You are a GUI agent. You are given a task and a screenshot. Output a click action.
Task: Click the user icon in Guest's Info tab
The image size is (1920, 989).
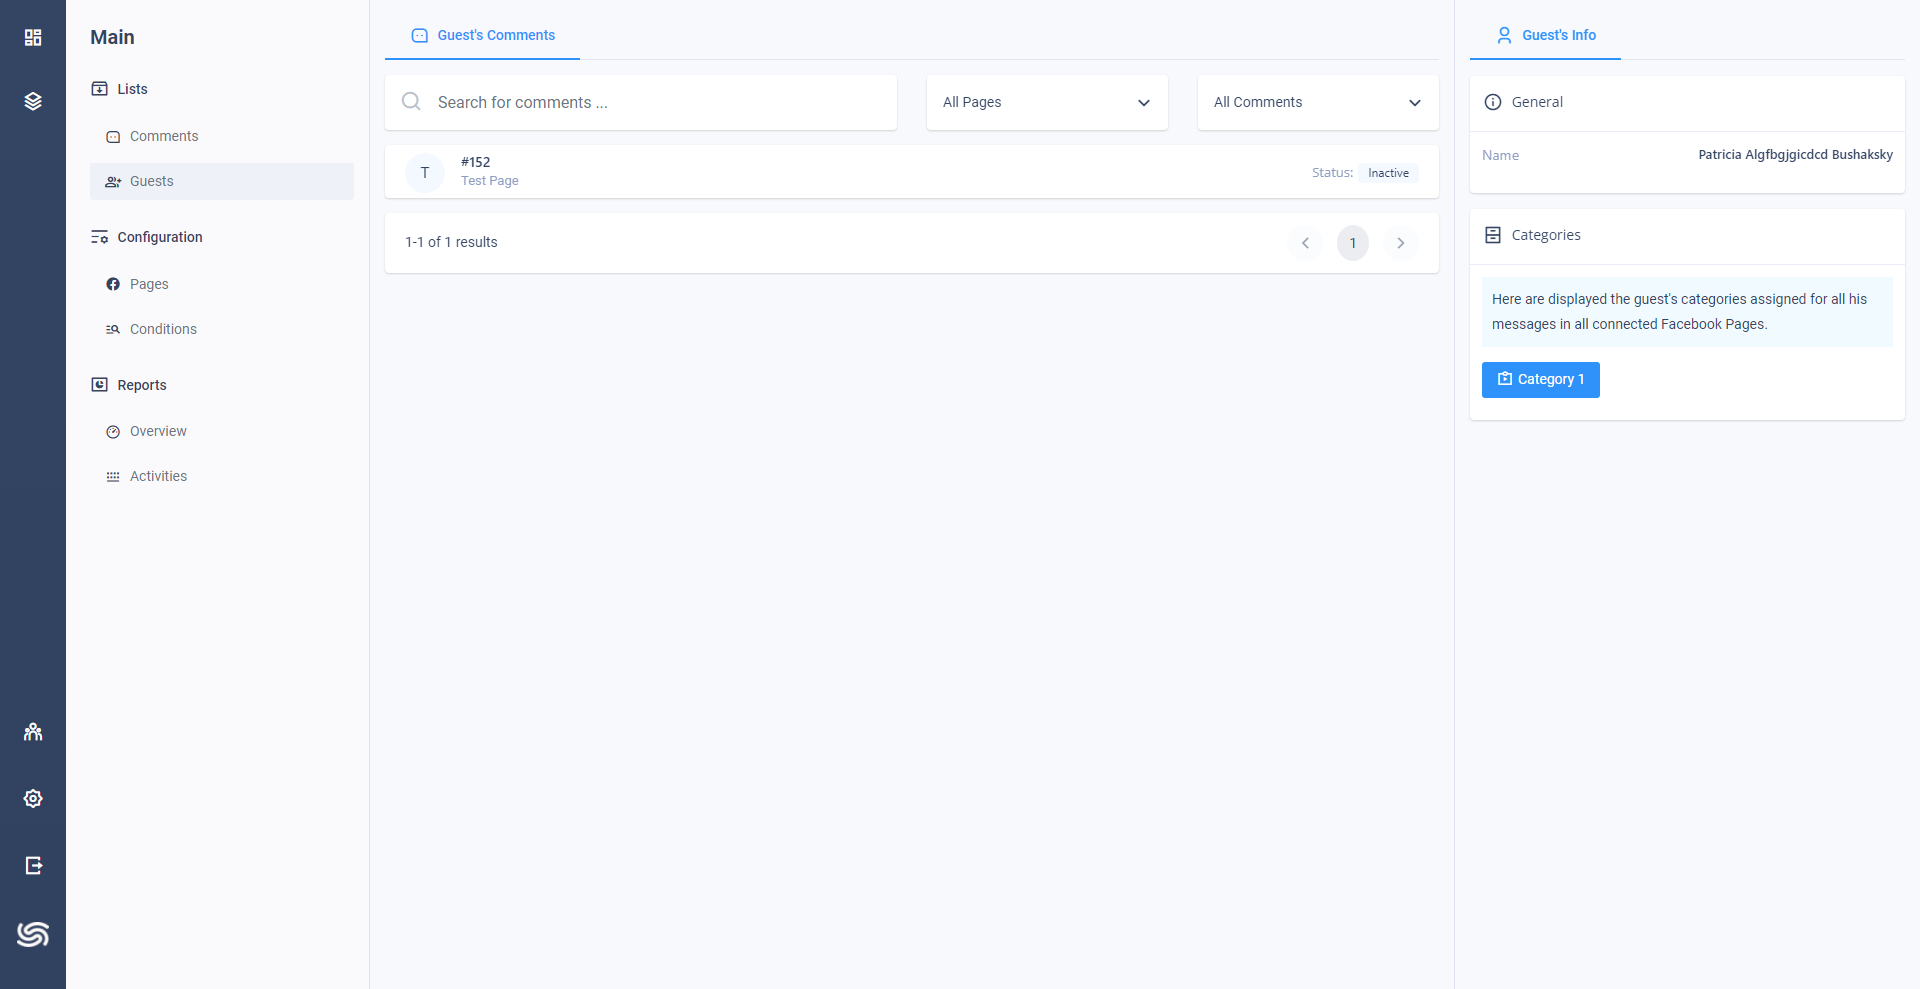1504,35
